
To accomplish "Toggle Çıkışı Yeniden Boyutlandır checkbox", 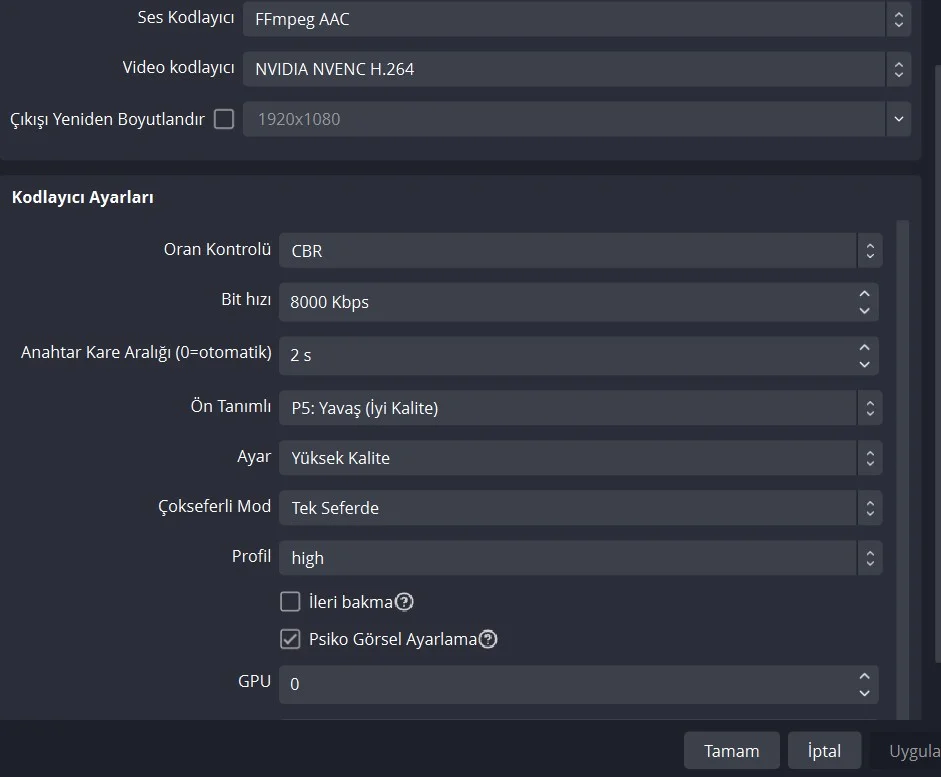I will [x=224, y=119].
